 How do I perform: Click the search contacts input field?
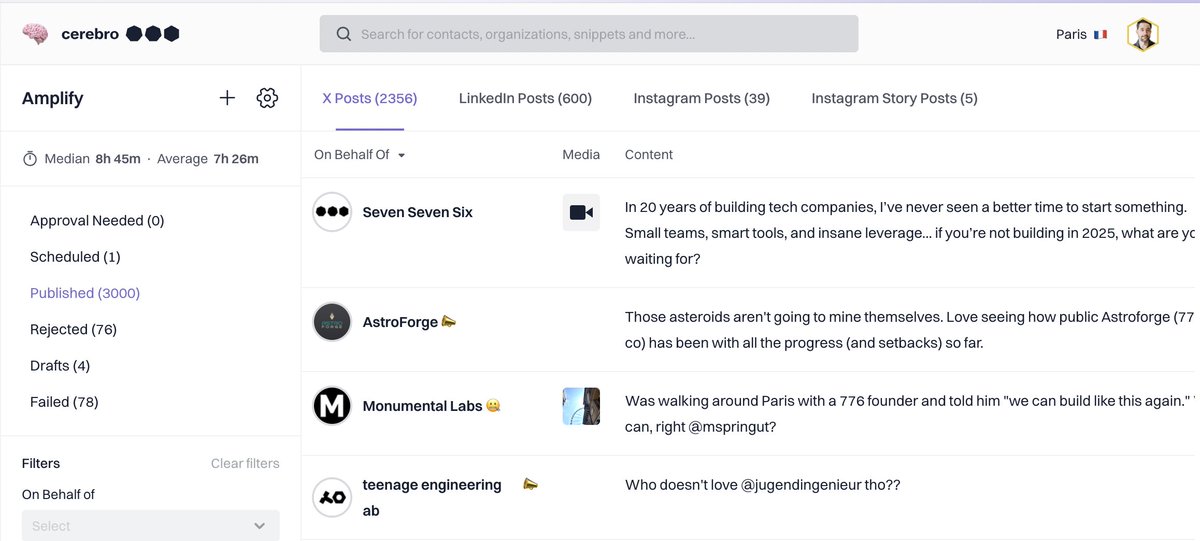[x=589, y=34]
